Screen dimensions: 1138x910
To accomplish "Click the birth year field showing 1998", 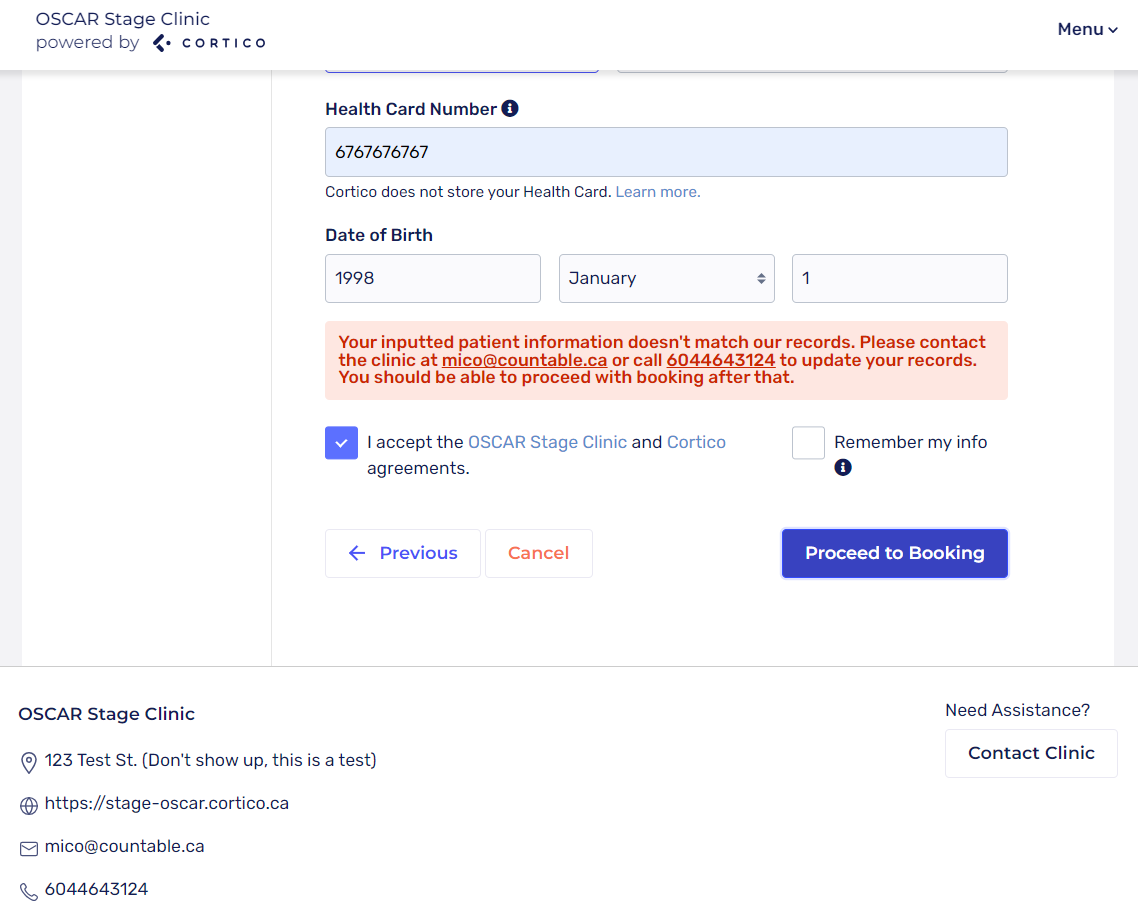I will [x=433, y=279].
